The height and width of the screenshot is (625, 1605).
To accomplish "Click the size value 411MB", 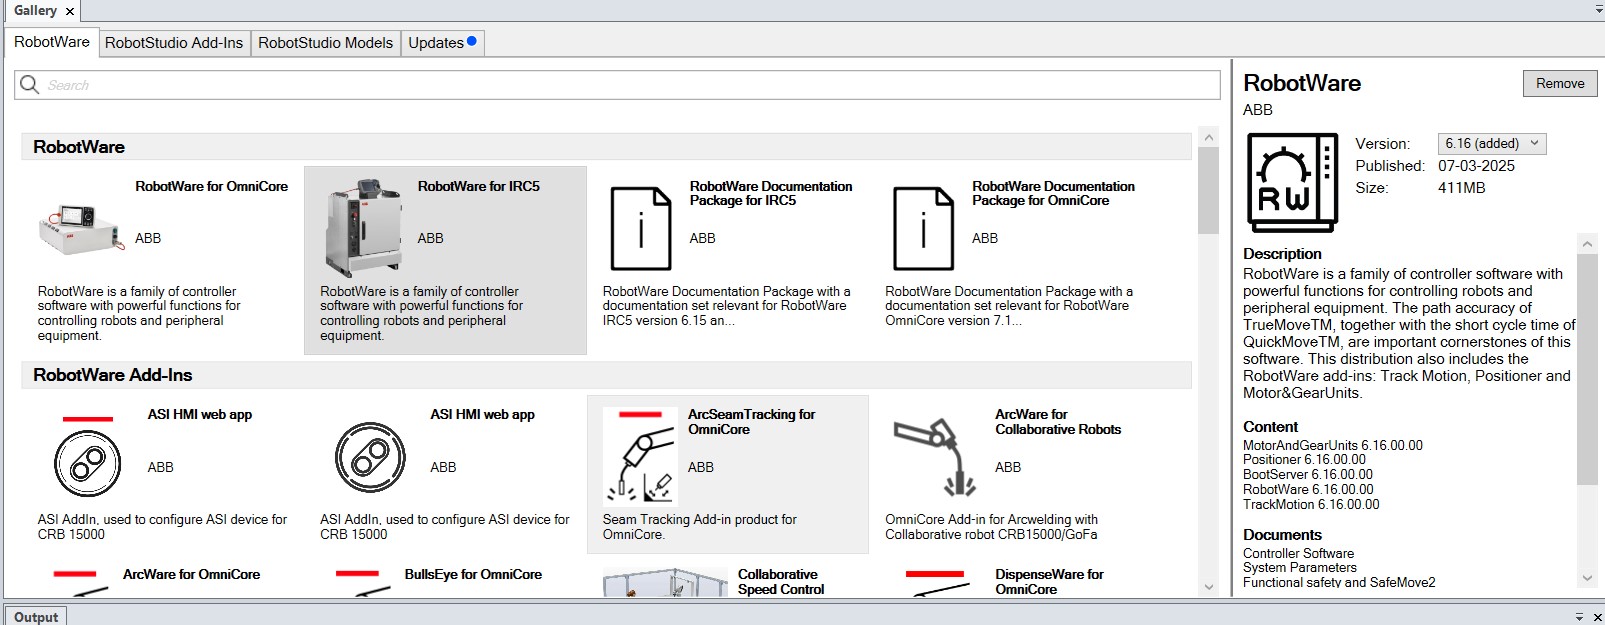I will pos(1462,188).
